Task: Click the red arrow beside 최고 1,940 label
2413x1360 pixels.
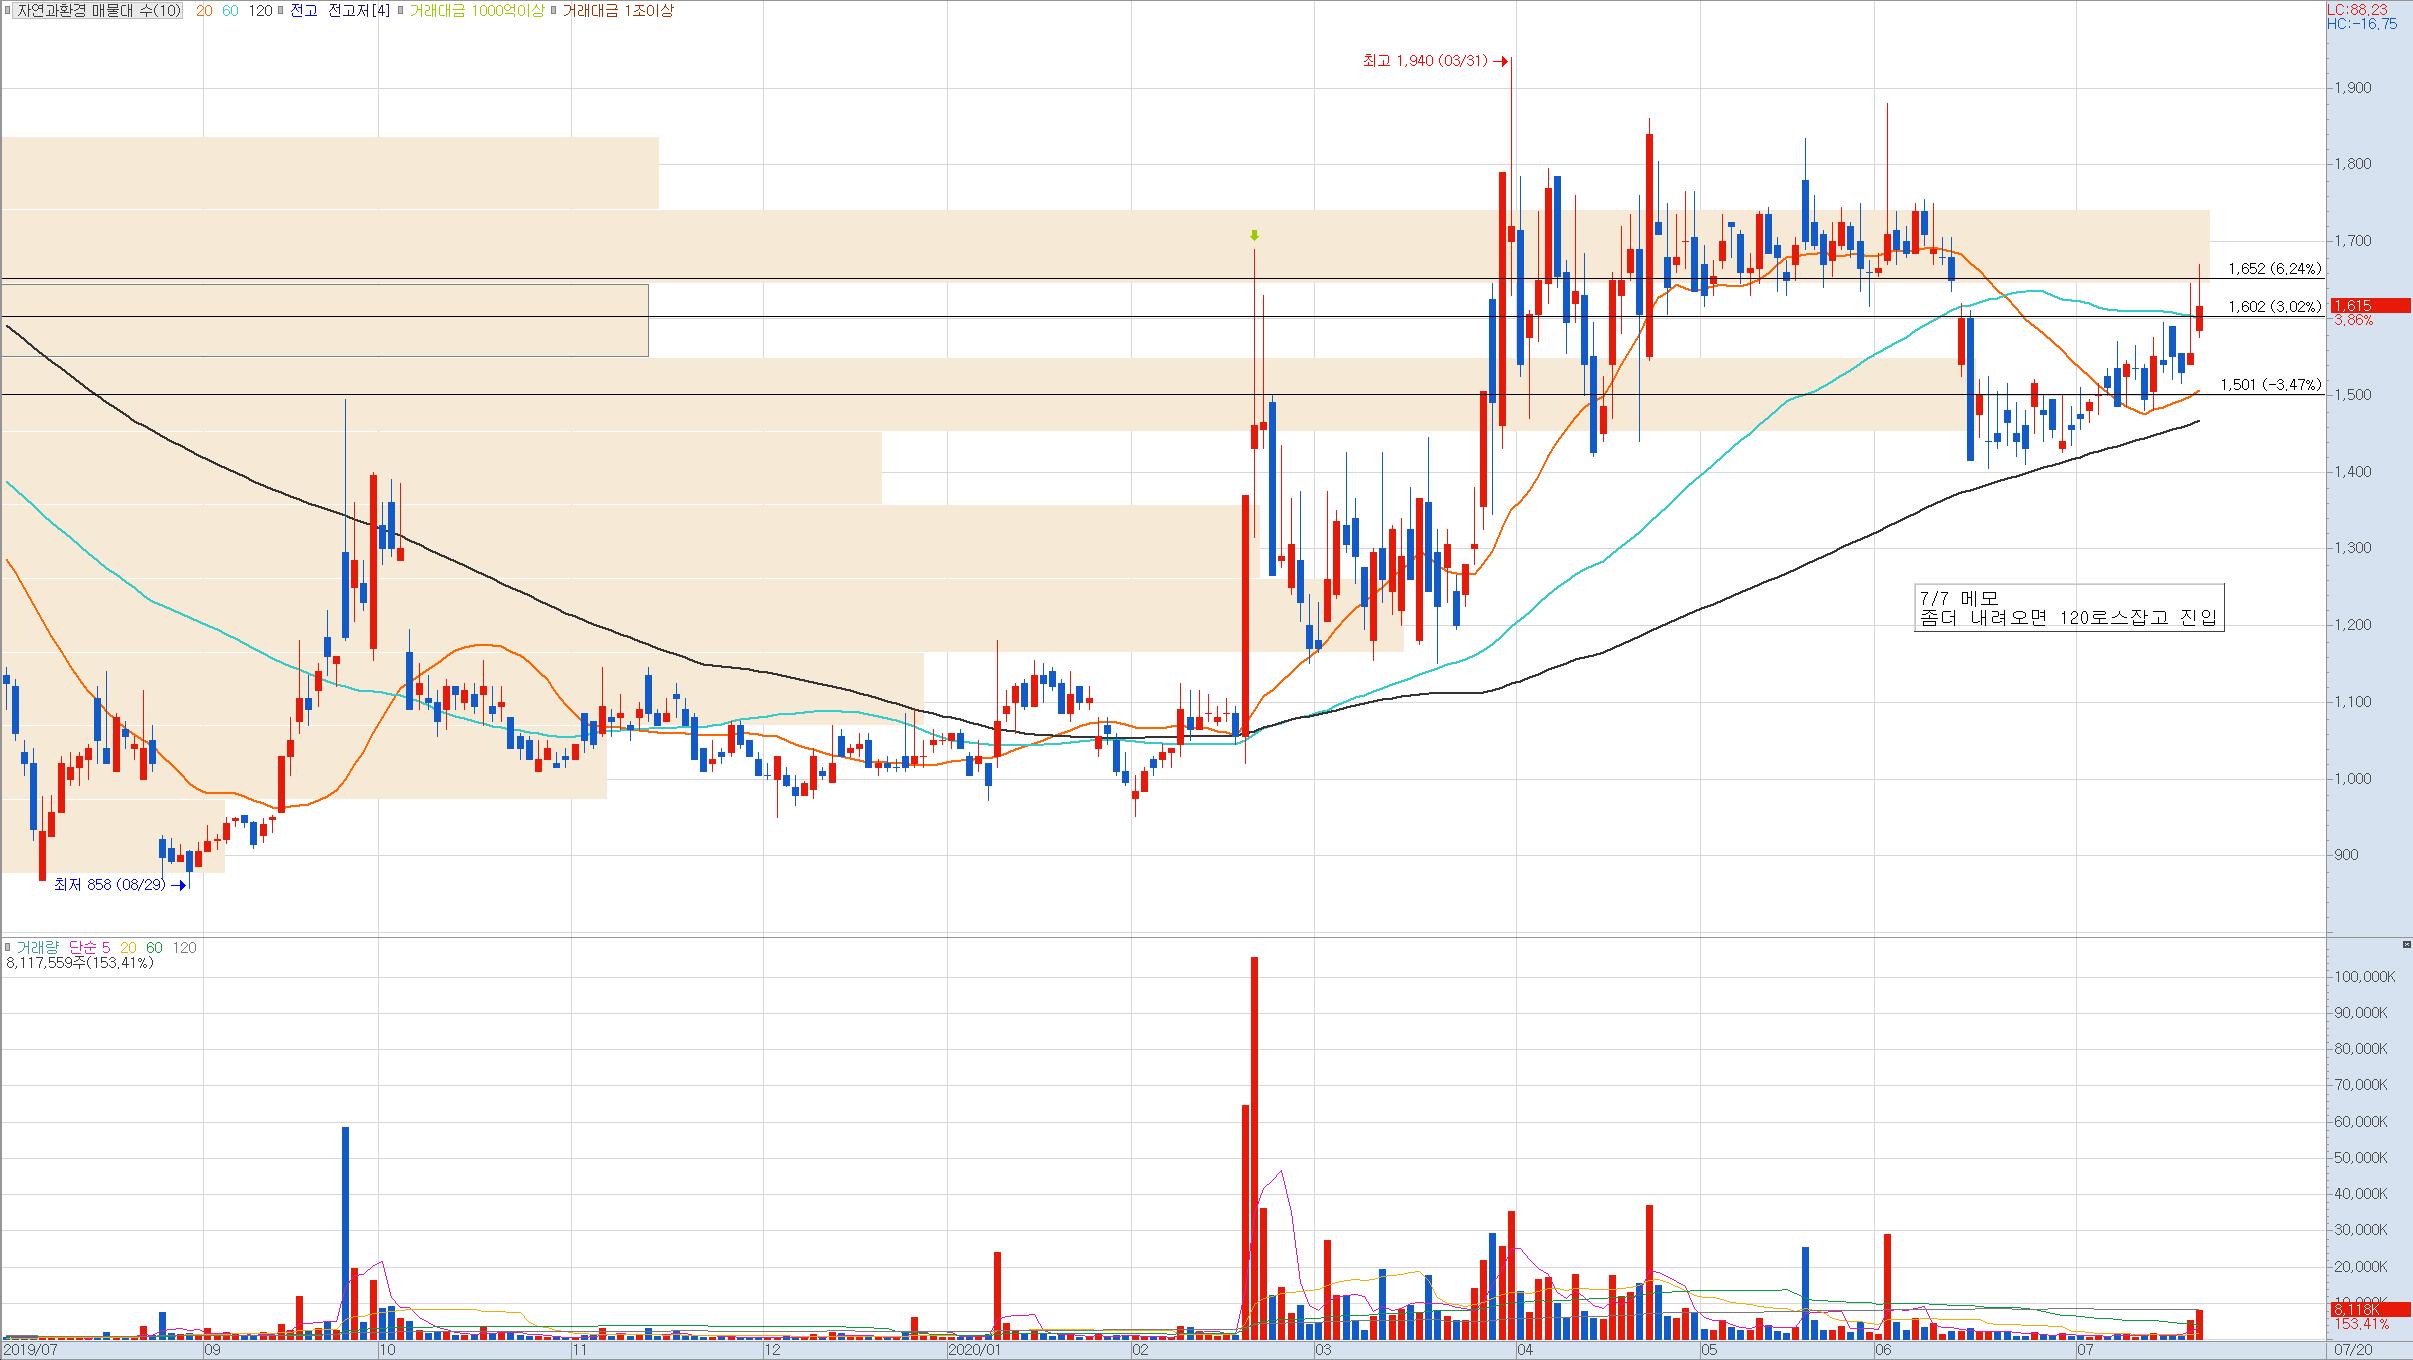Action: click(x=1500, y=61)
